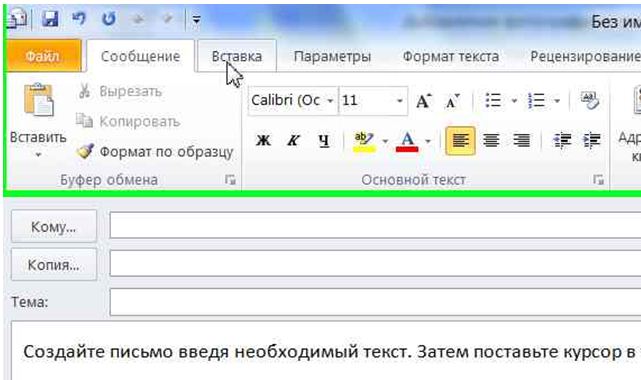Open the Буфер обмена dialog launcher
This screenshot has width=641, height=380.
tap(230, 179)
